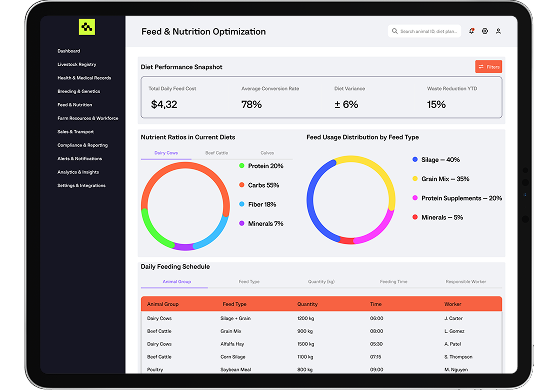Click the 1500 kg quantity cell
The height and width of the screenshot is (391, 560).
click(306, 344)
